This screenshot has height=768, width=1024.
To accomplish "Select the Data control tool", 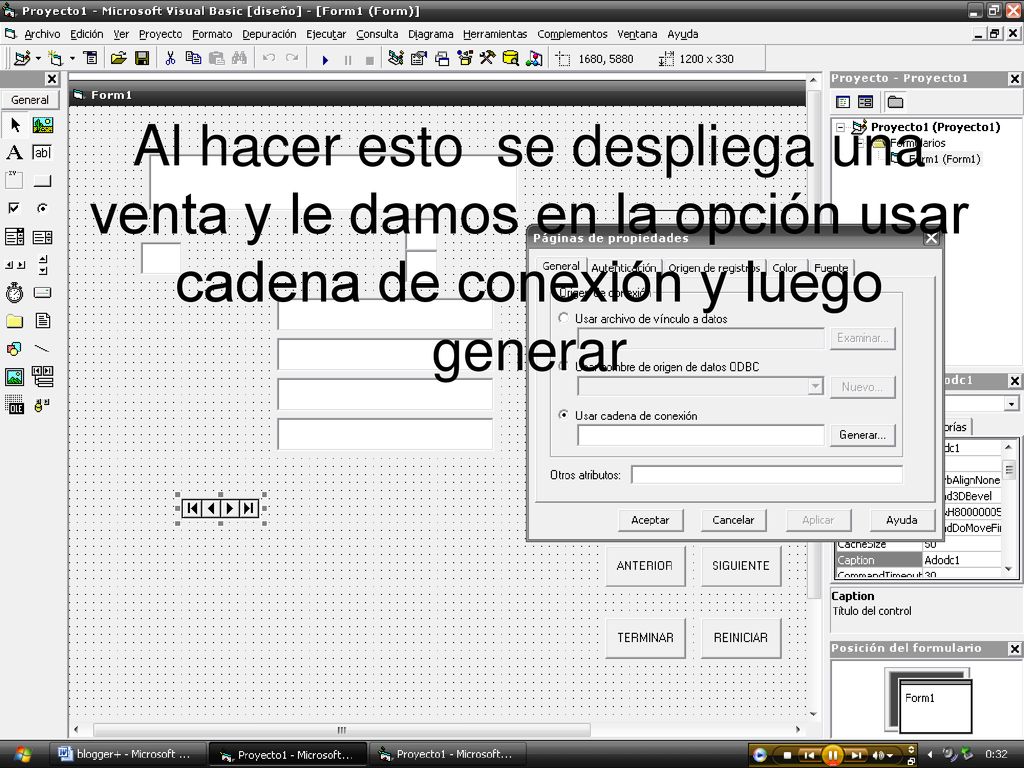I will (x=42, y=377).
